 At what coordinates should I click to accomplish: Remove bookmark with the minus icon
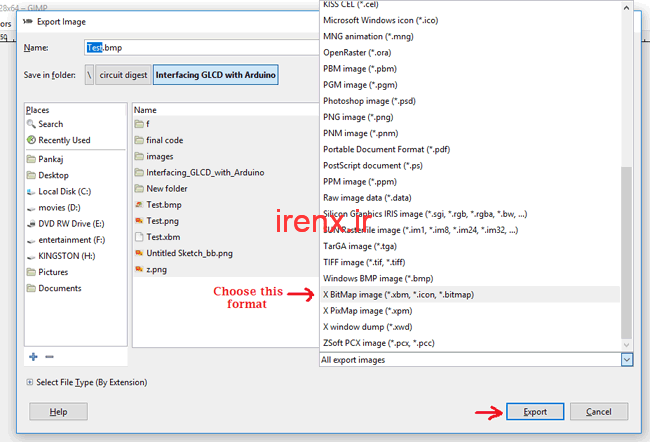[x=49, y=357]
